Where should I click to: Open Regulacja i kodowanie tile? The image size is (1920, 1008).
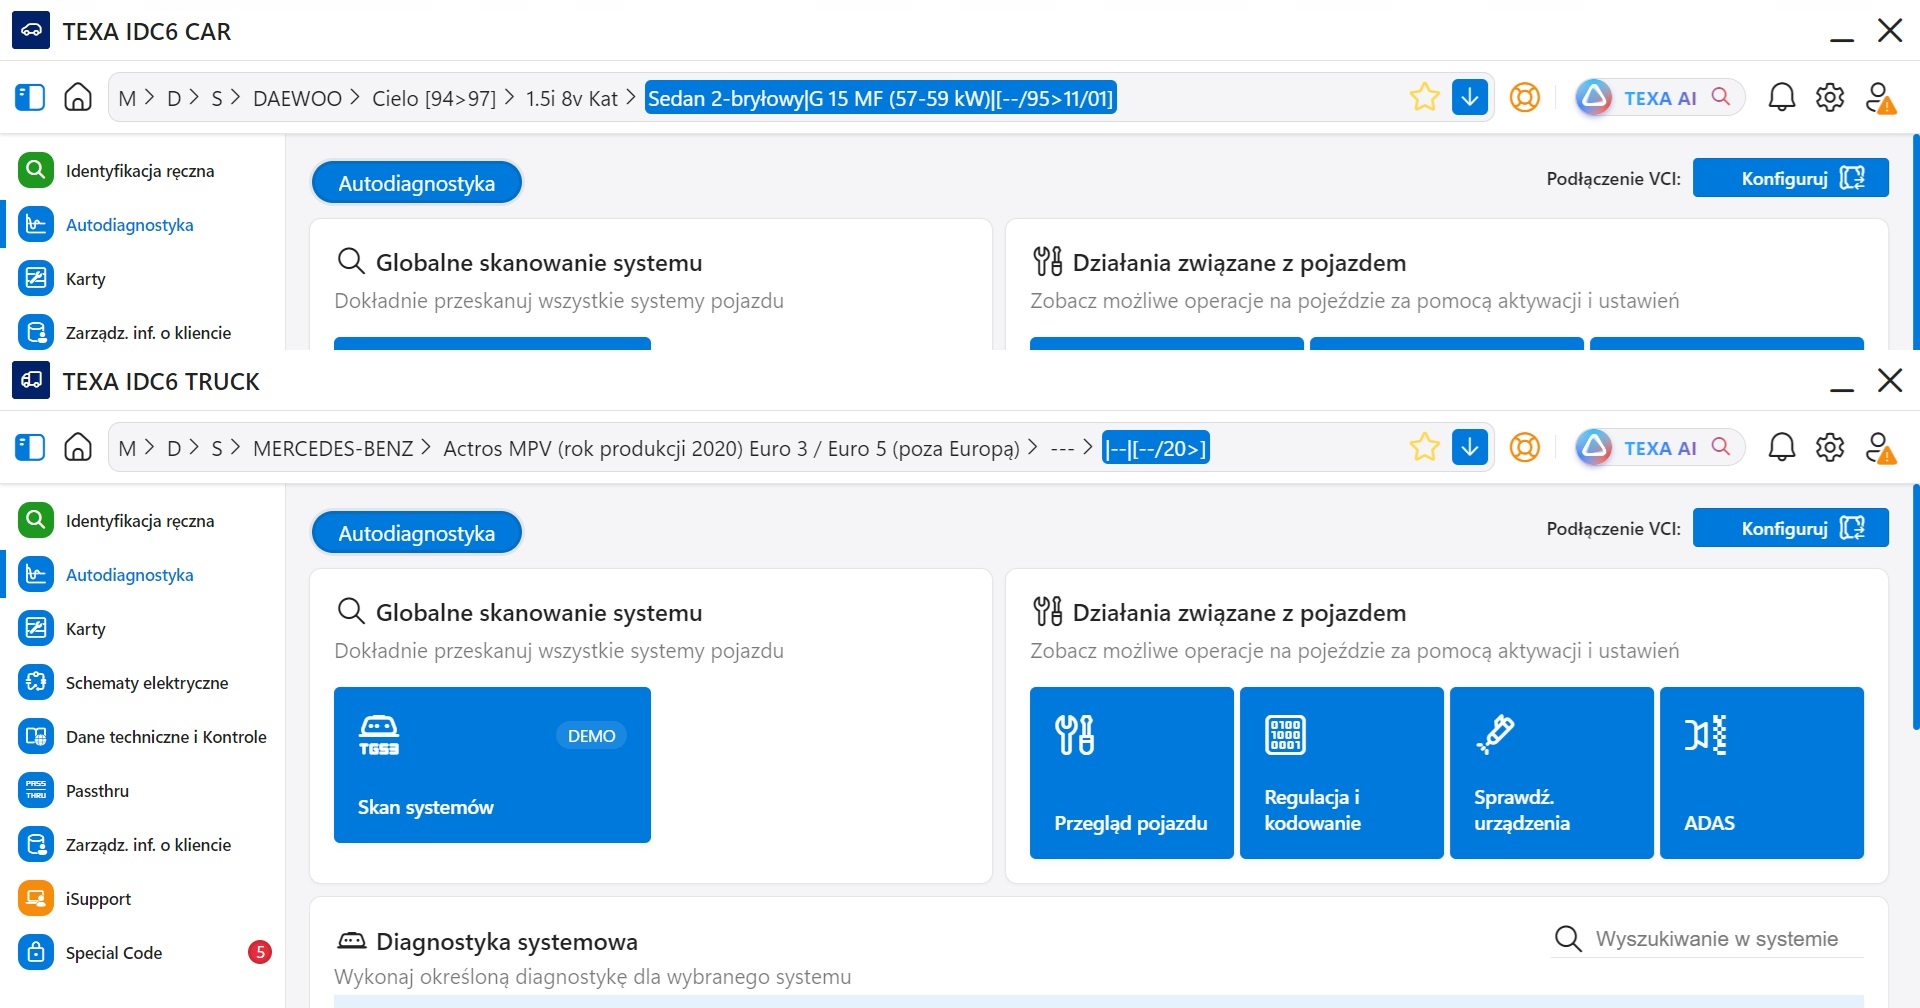(1342, 773)
